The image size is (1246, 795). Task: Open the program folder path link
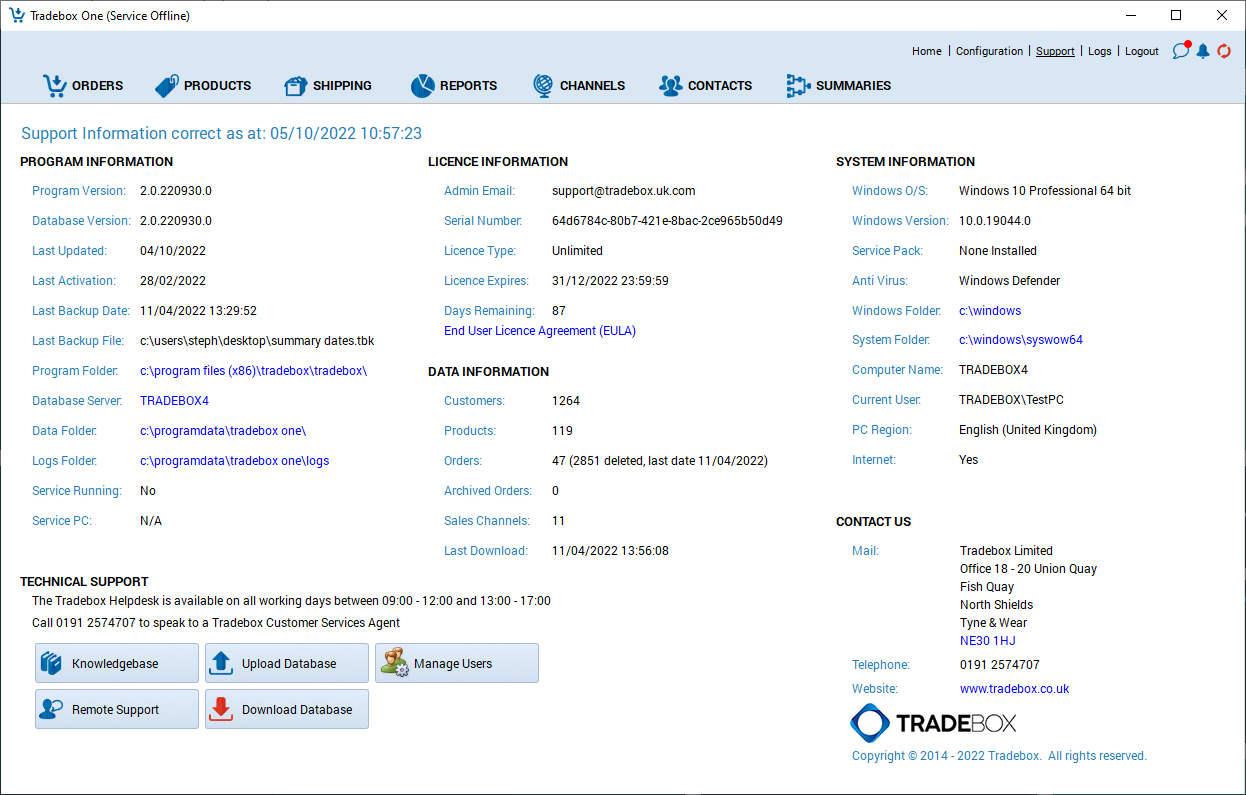click(253, 371)
